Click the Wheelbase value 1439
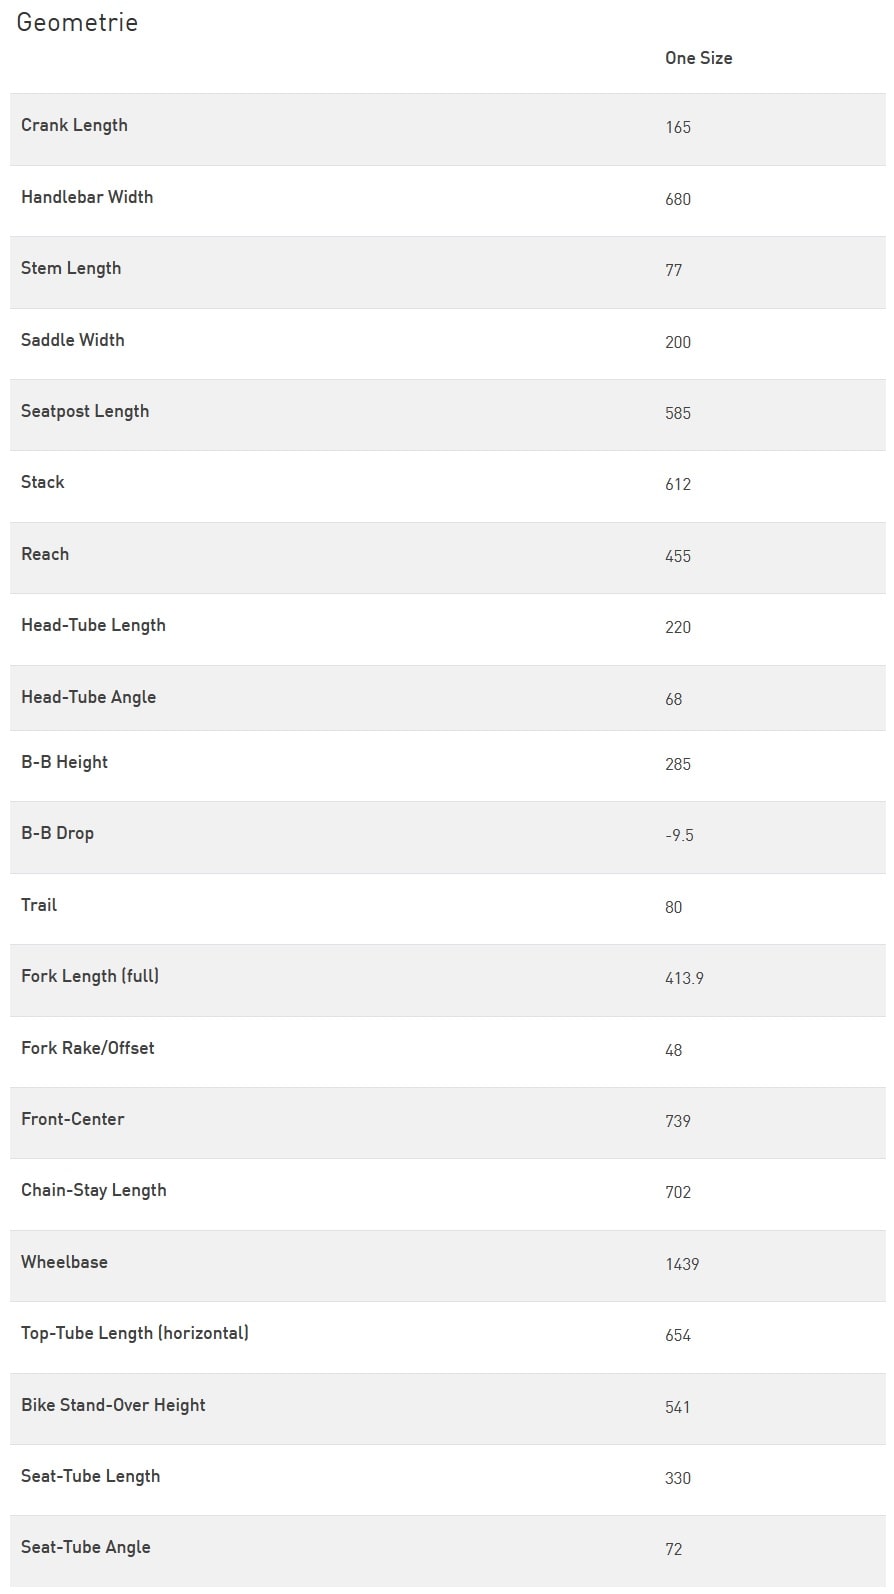894x1594 pixels. [x=682, y=1264]
